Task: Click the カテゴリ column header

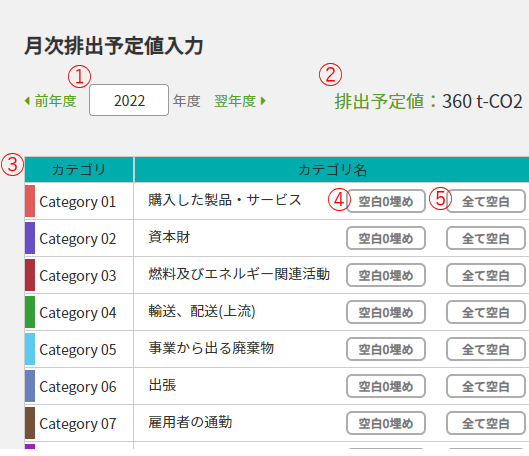Action: coord(79,170)
